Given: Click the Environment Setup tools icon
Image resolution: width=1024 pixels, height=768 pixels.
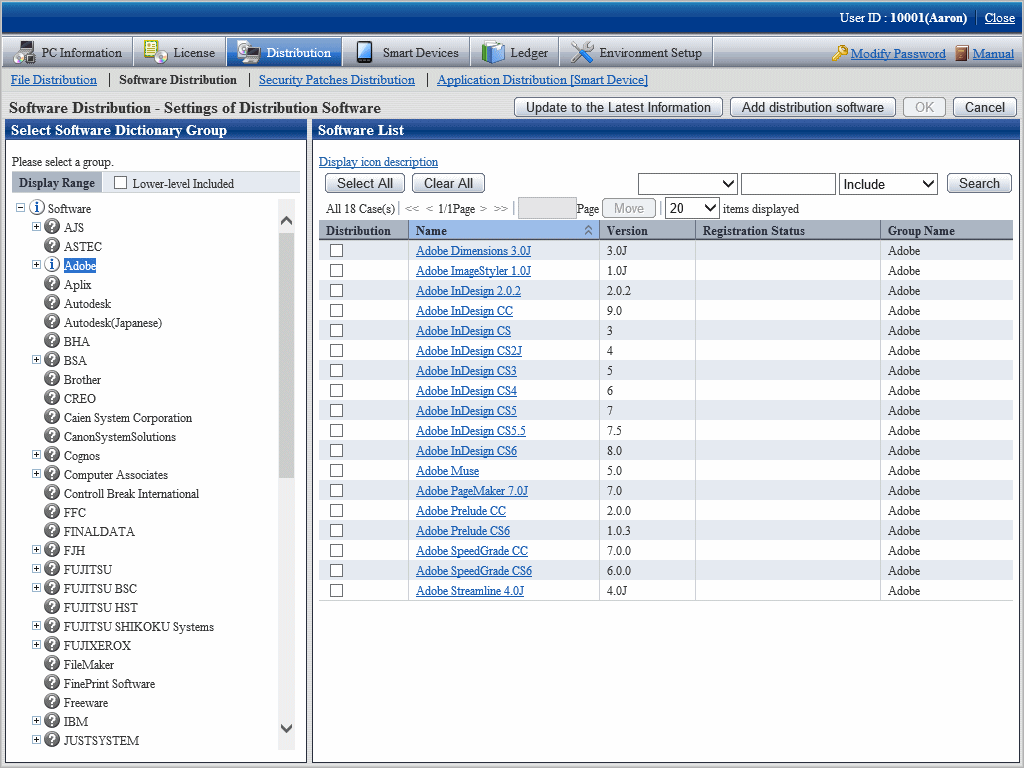Looking at the screenshot, I should point(581,52).
